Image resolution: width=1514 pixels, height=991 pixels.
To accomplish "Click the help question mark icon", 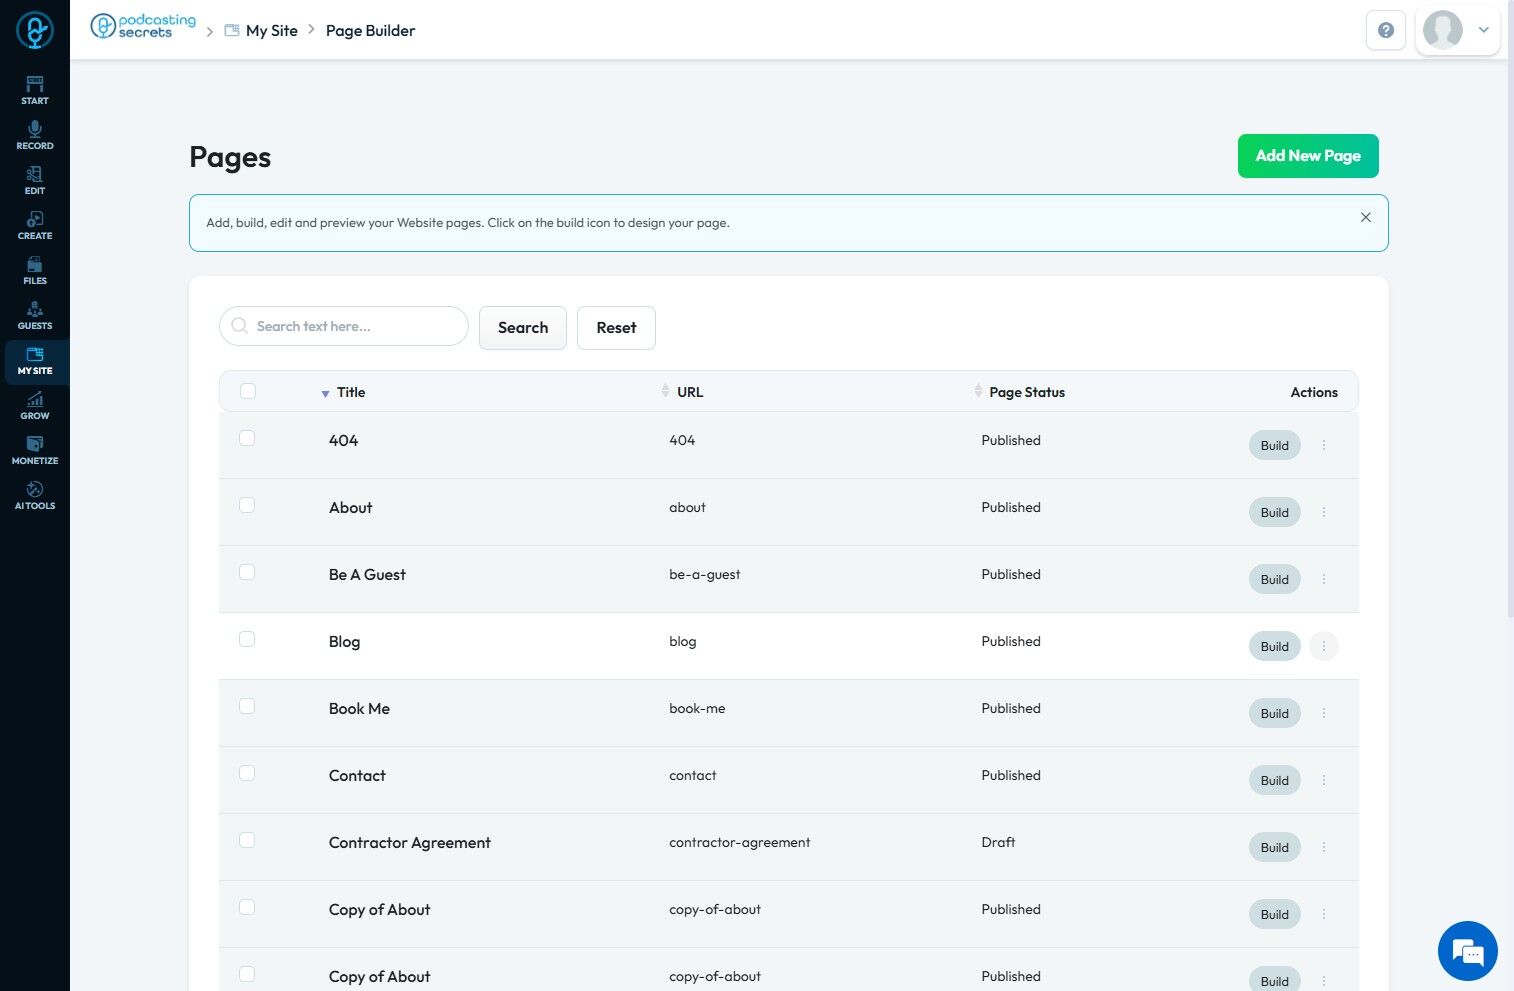I will click(x=1386, y=30).
